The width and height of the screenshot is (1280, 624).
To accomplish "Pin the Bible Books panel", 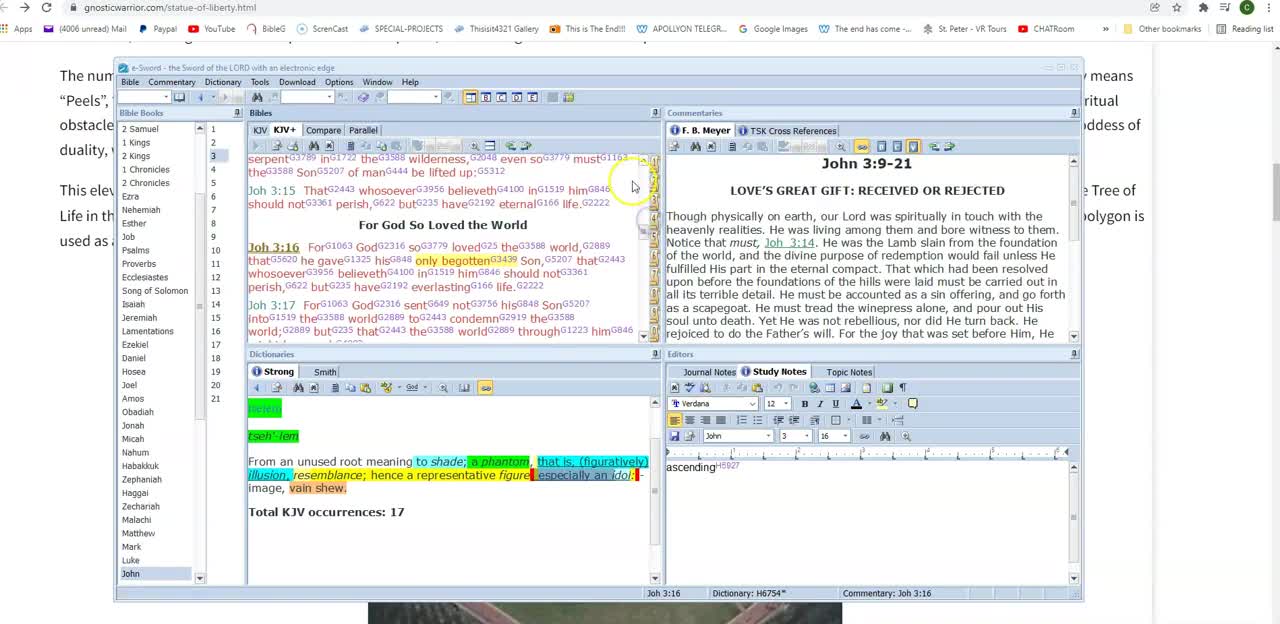I will [x=238, y=113].
